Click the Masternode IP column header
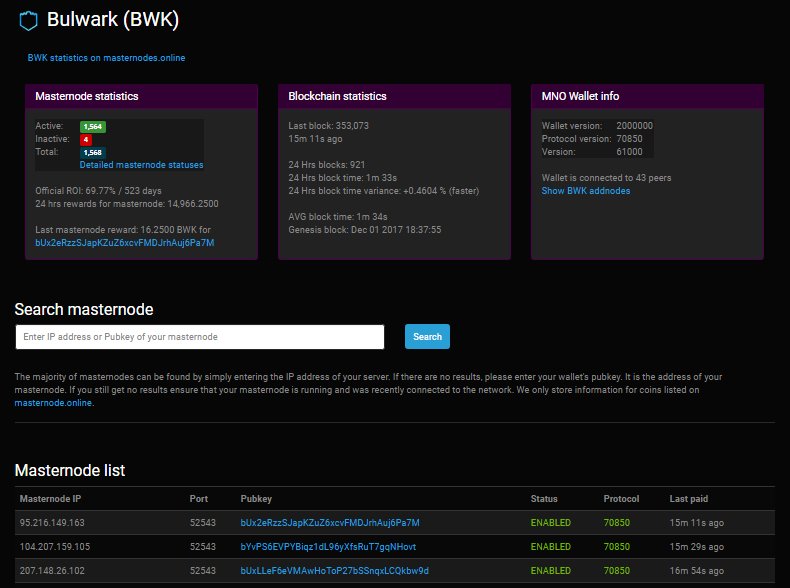 click(50, 499)
